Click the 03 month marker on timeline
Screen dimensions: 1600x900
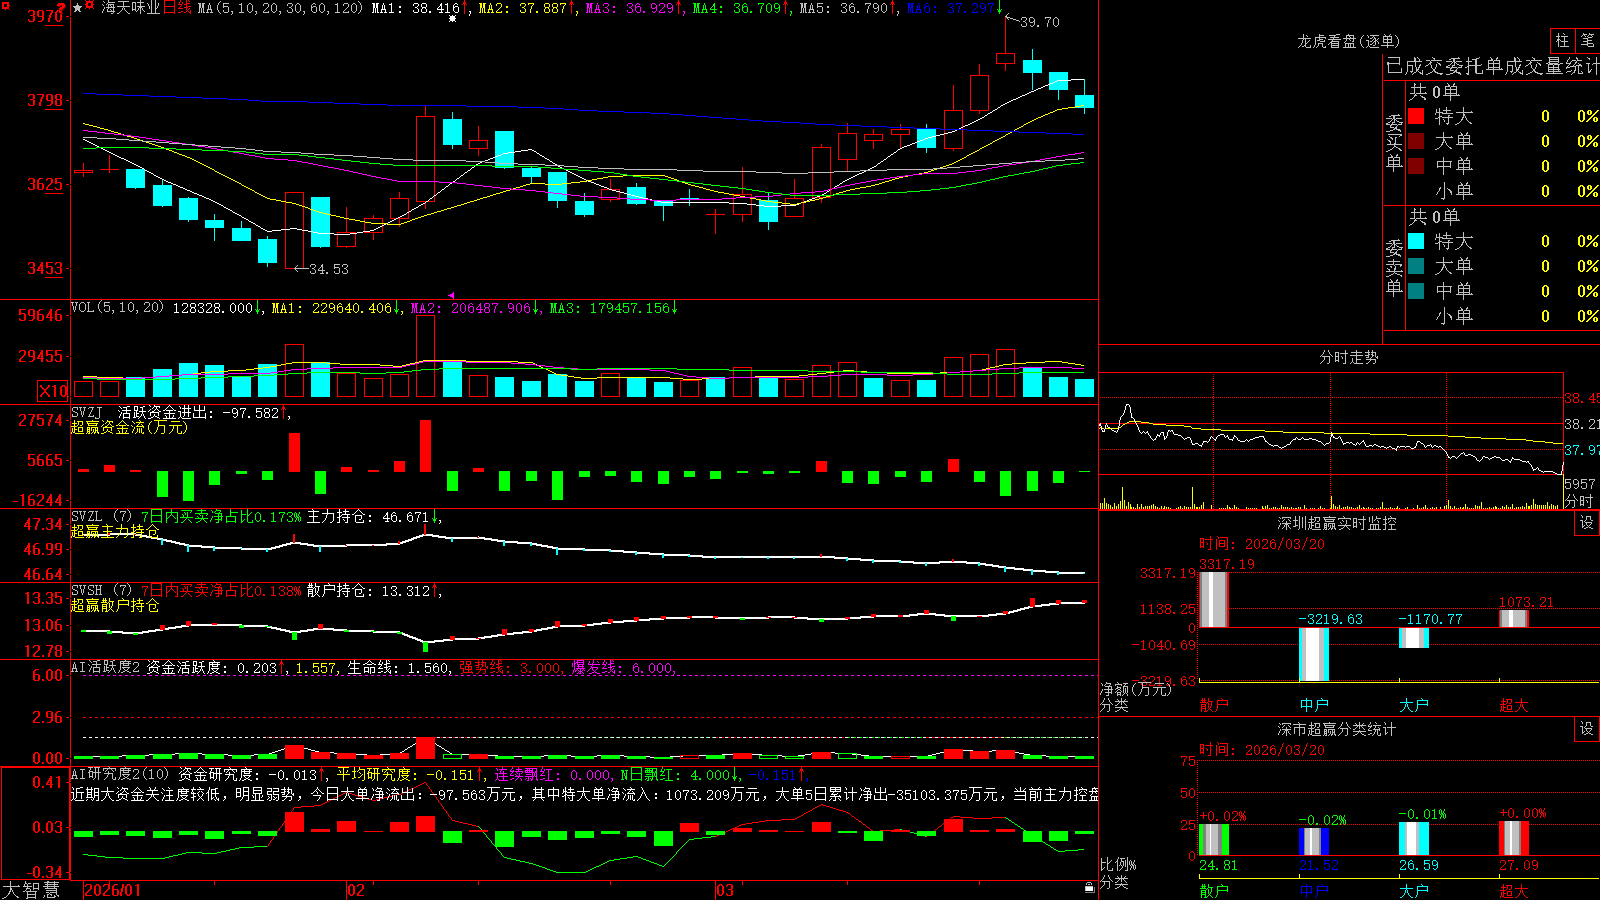pos(725,890)
